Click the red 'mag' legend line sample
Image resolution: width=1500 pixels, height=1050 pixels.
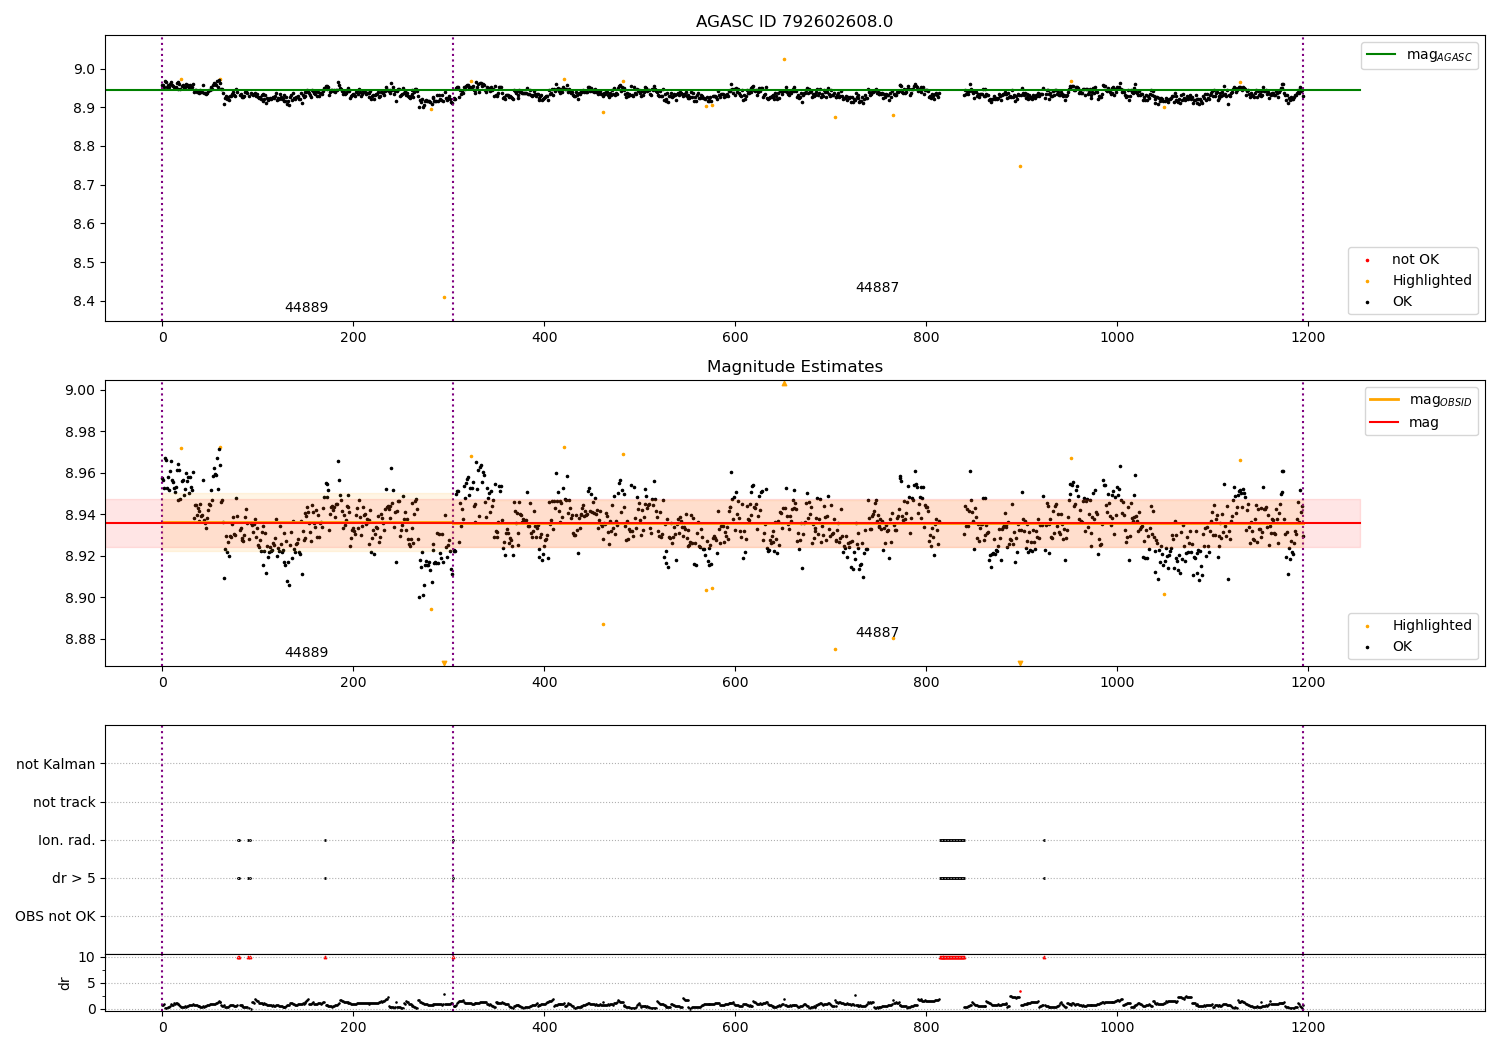[1385, 423]
